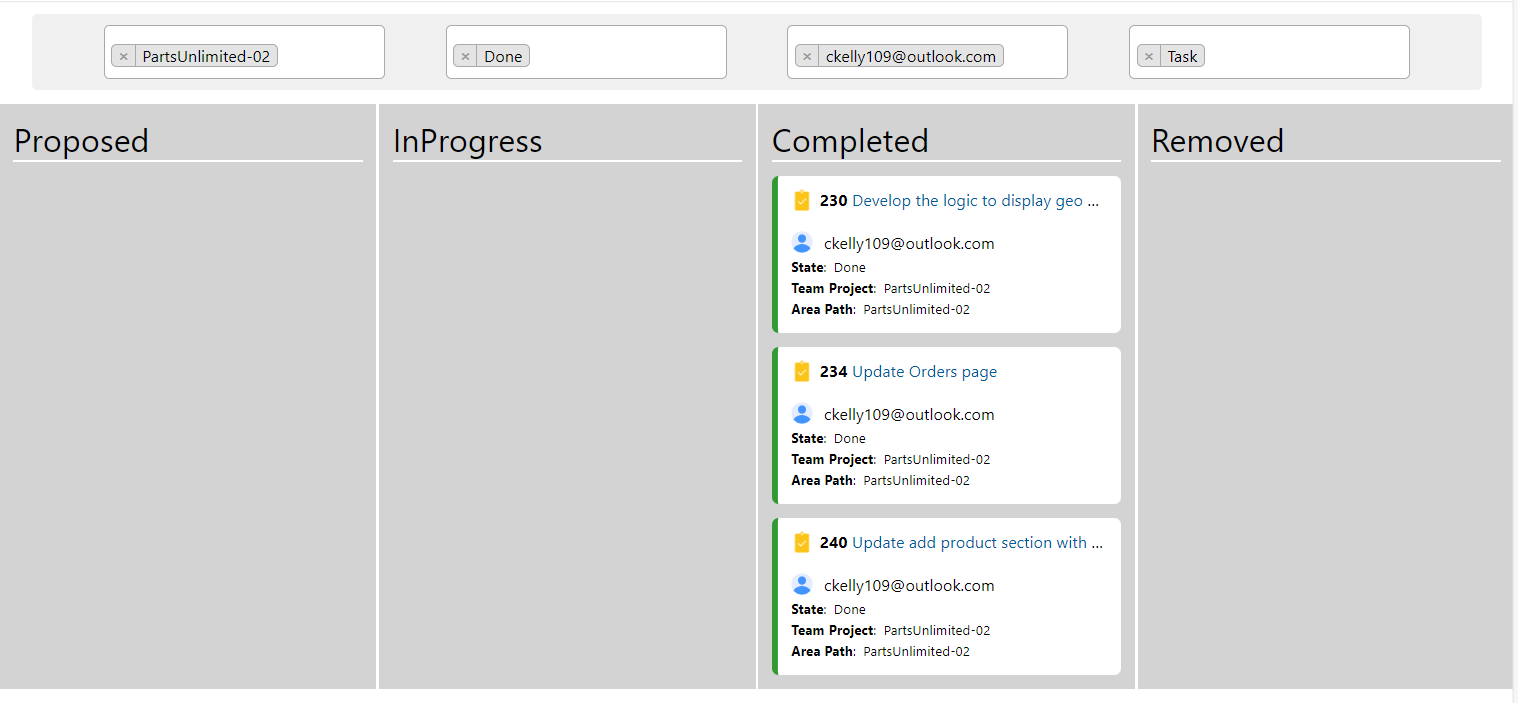Open 'Develop the logic to display geo' link
Viewport: 1518px width, 703px height.
point(974,201)
